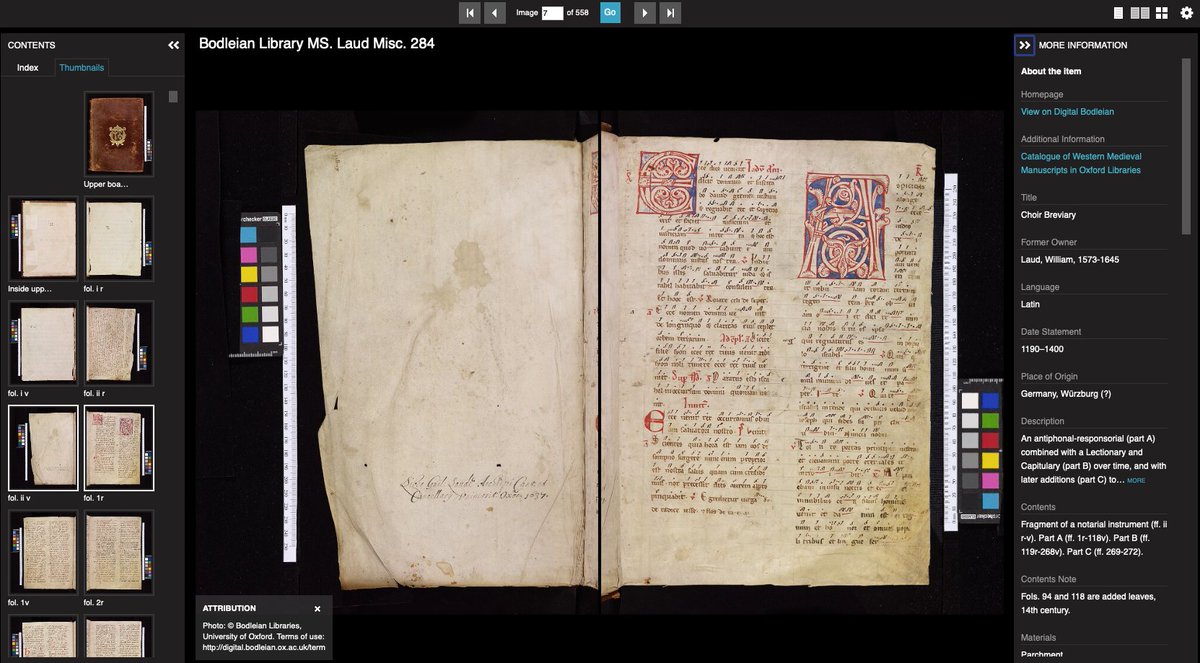Screen dimensions: 1200x663
Task: Click the 'About the item' heading
Action: tap(1051, 71)
